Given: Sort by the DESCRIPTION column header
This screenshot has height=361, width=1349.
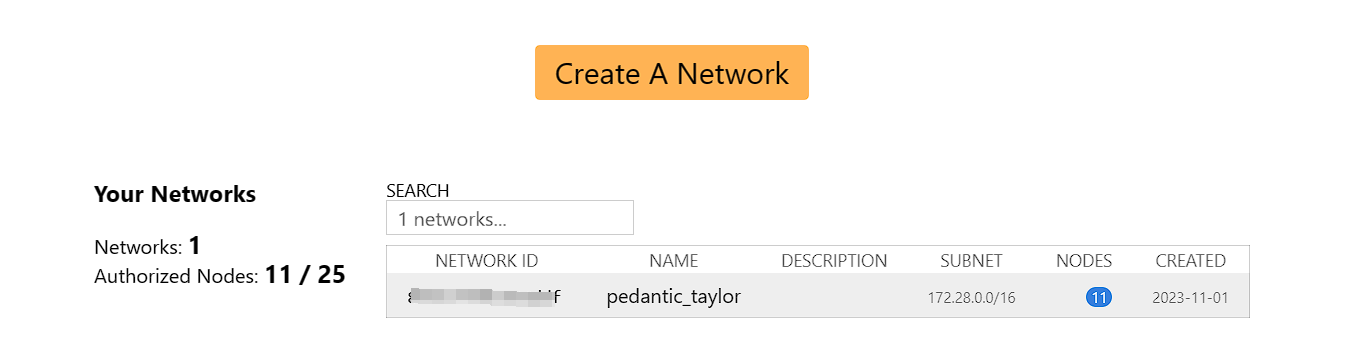Looking at the screenshot, I should click(x=834, y=261).
